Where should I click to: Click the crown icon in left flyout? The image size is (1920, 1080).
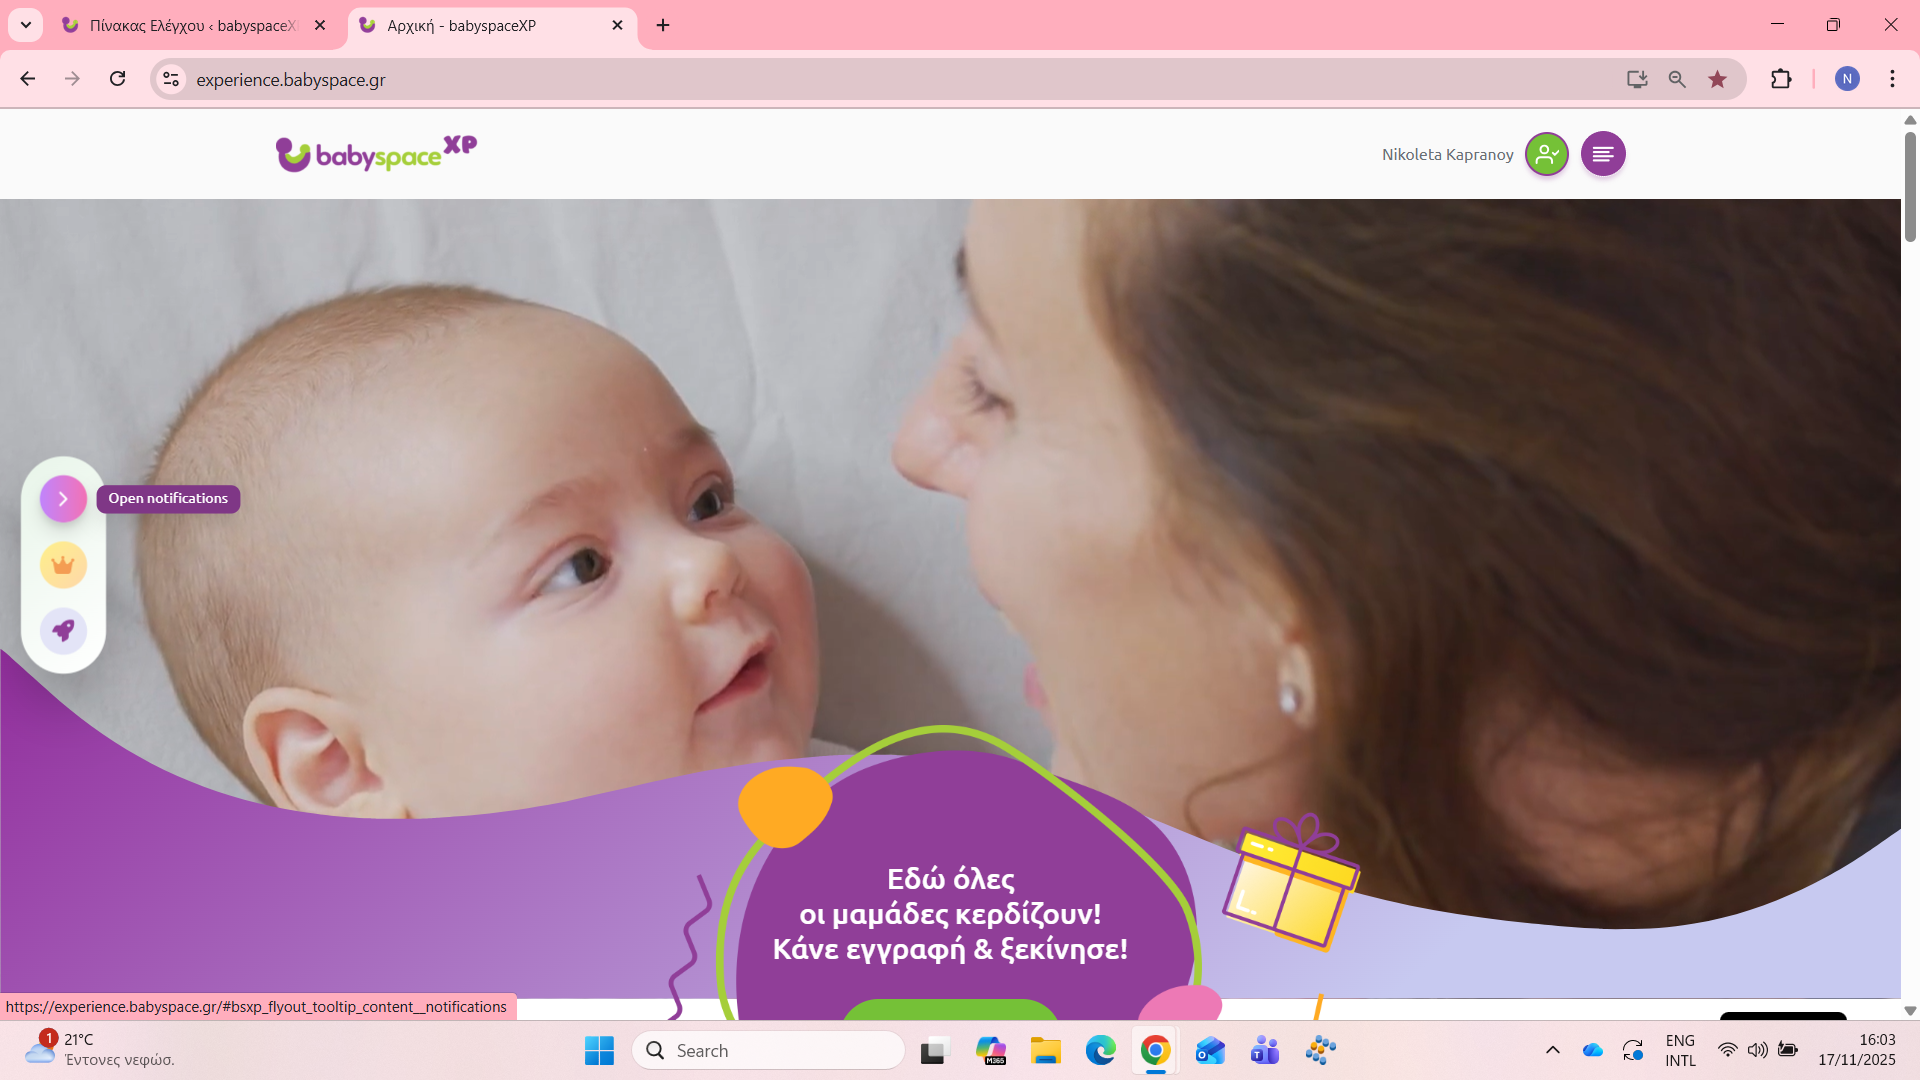coord(63,565)
